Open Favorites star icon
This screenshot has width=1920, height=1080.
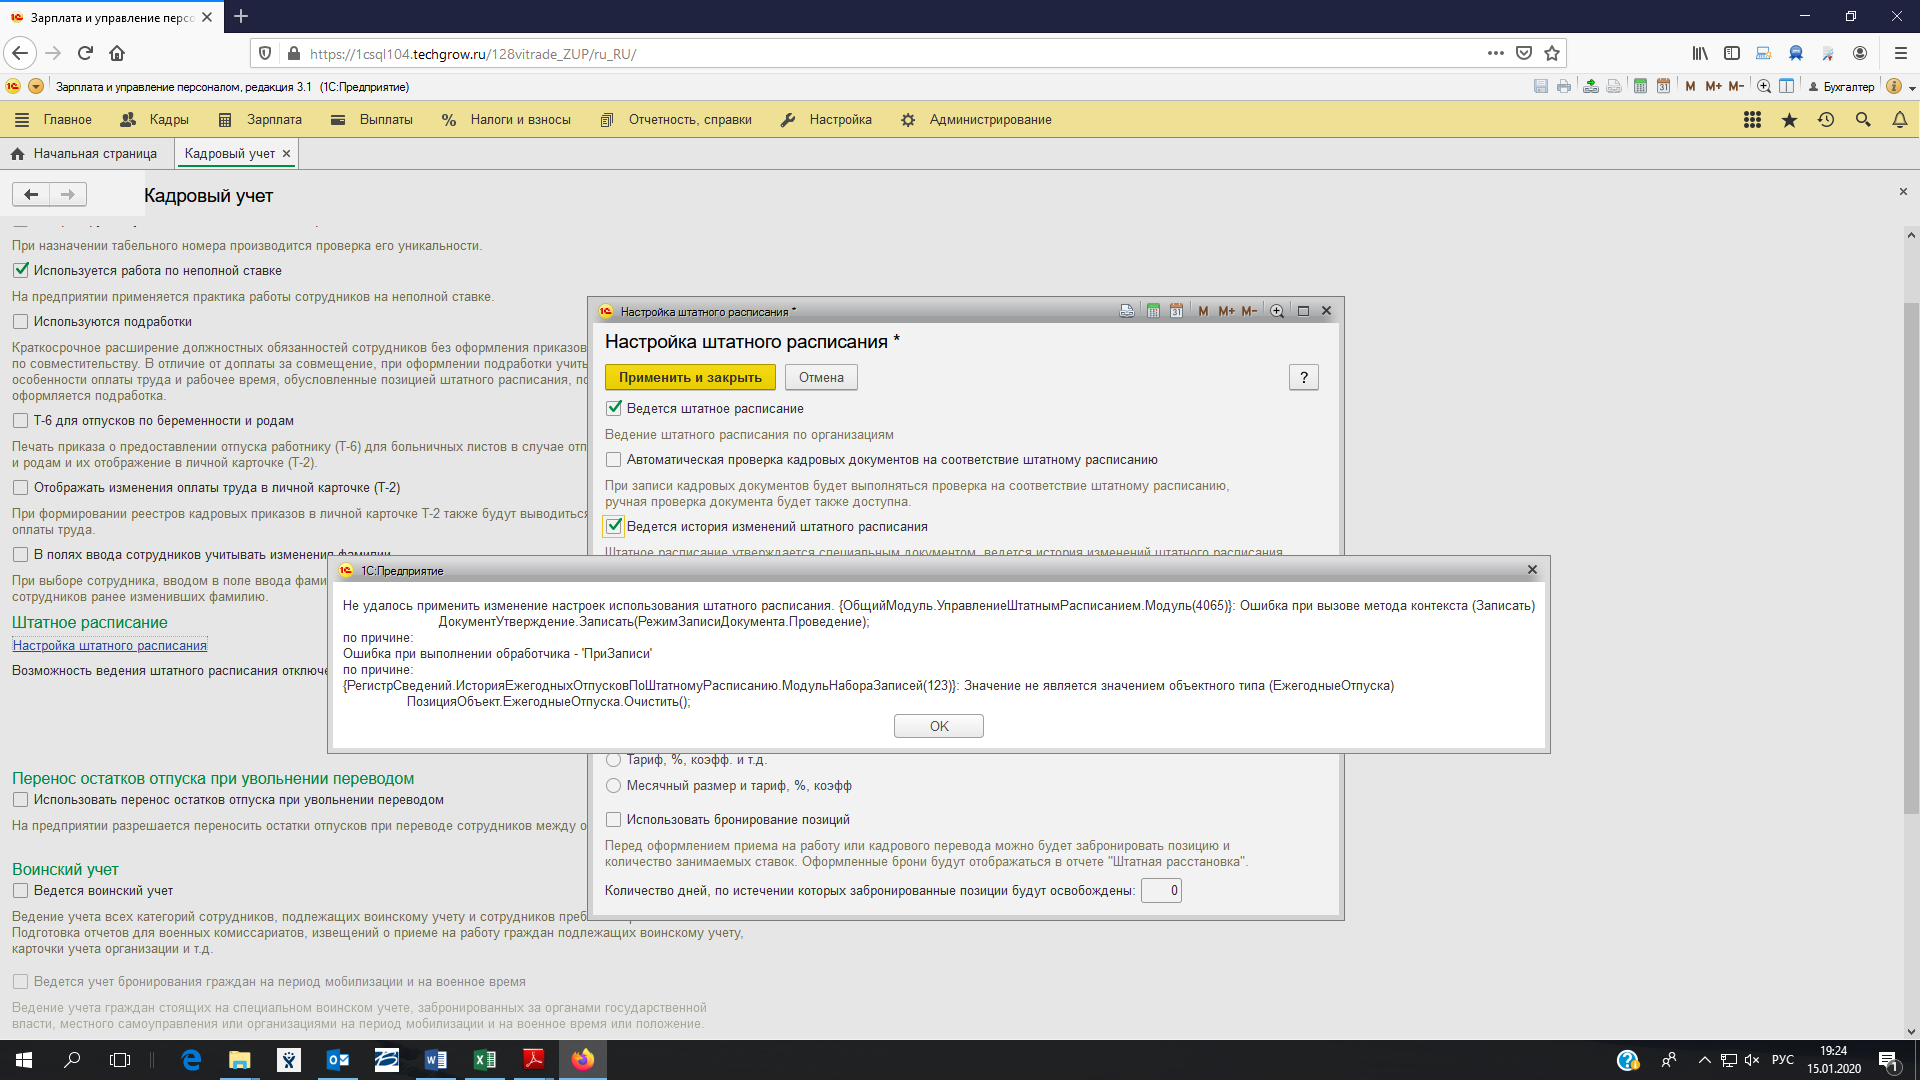(1789, 120)
